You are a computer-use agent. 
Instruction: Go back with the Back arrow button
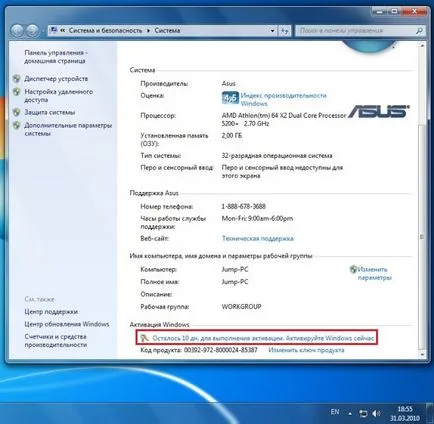pos(17,31)
